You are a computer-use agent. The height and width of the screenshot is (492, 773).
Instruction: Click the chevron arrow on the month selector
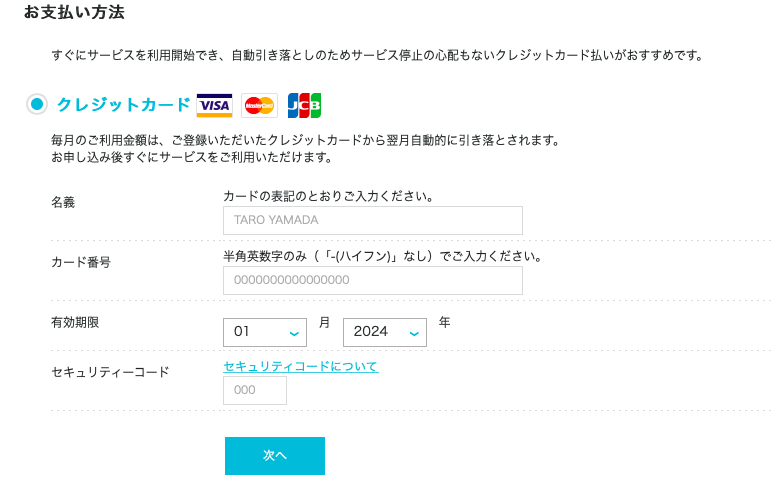[x=294, y=334]
